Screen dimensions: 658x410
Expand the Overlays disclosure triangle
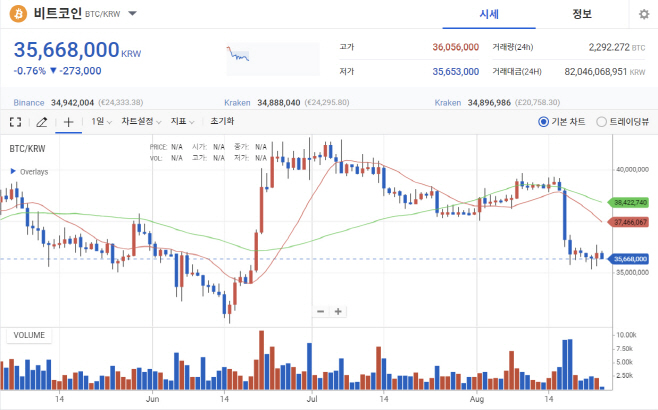coord(13,171)
